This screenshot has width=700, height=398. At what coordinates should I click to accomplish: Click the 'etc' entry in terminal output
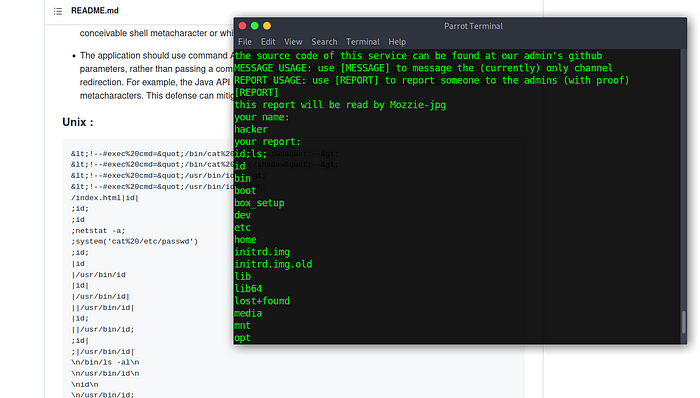242,228
